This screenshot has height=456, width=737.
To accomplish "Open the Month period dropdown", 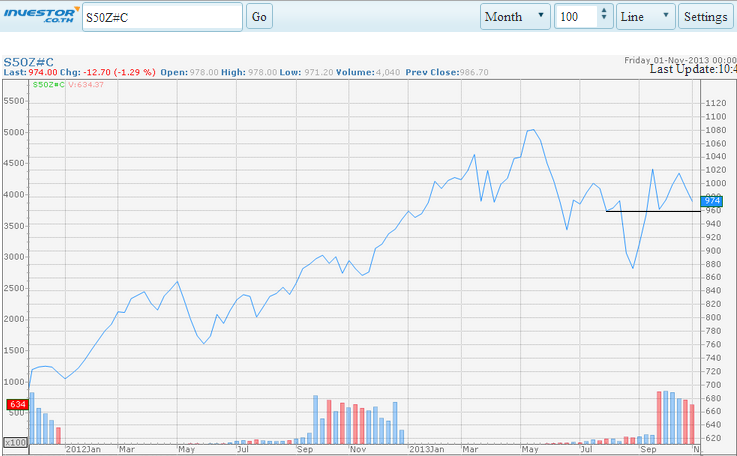I will [x=515, y=17].
